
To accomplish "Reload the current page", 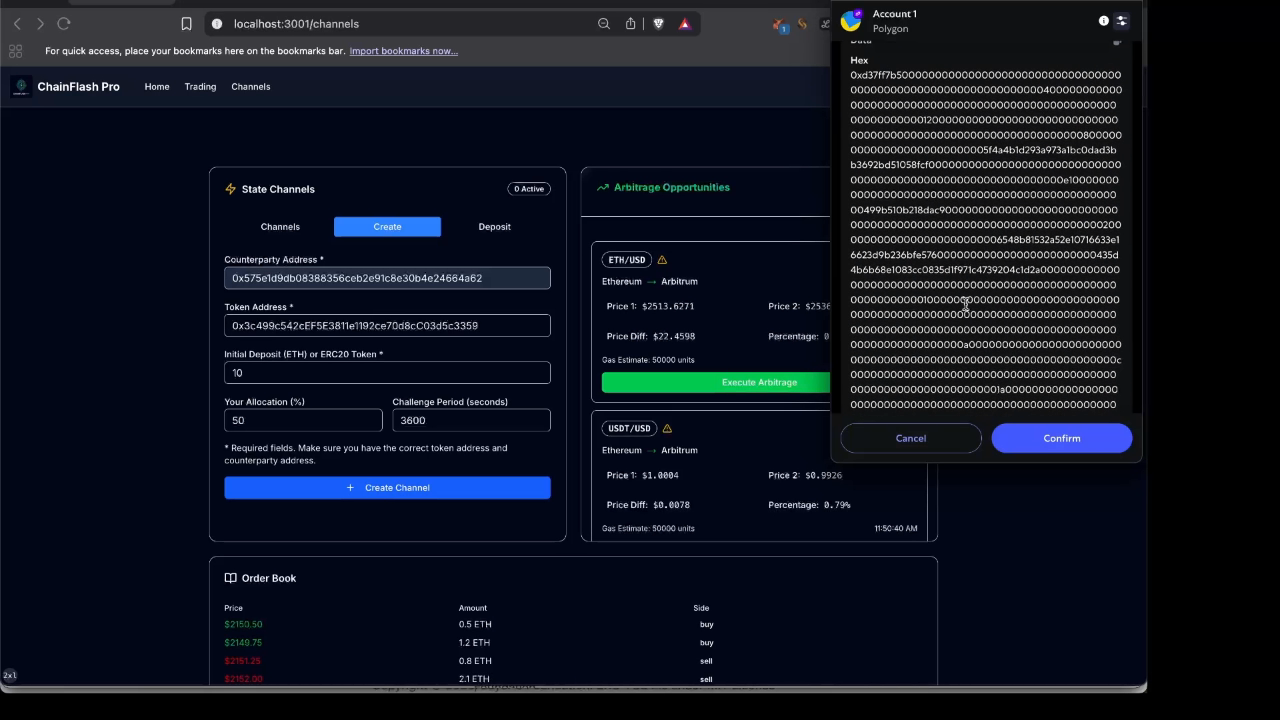I will pos(64,23).
